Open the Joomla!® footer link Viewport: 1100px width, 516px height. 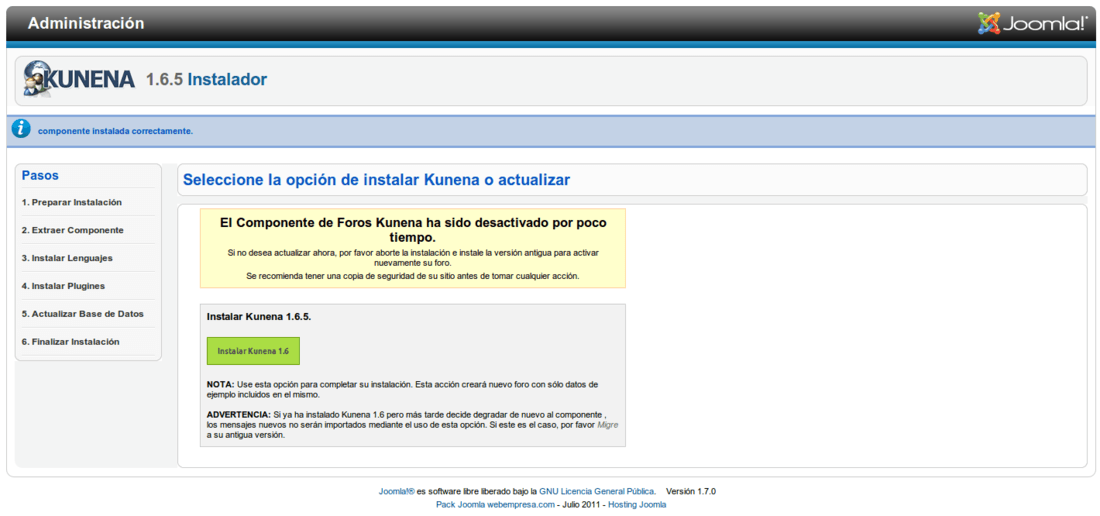(397, 491)
